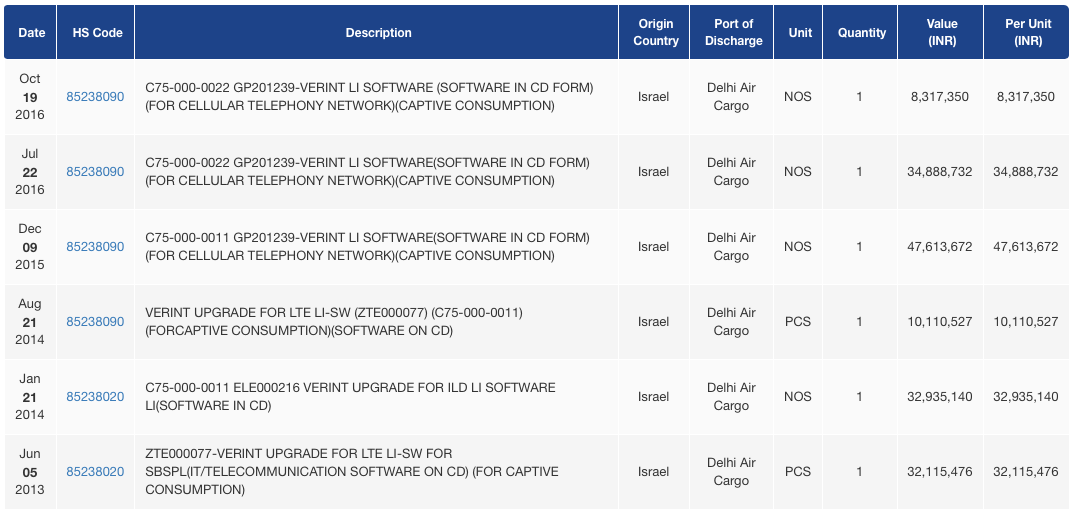The image size is (1079, 510).
Task: Select the Description column header
Action: tap(378, 33)
